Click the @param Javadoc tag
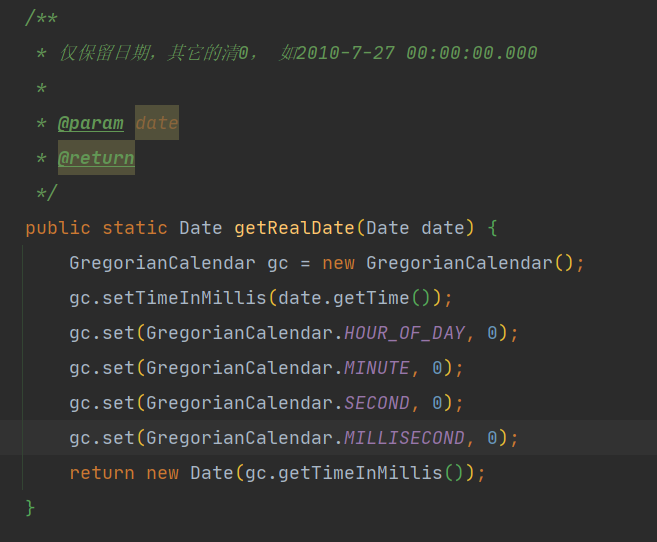 [91, 123]
